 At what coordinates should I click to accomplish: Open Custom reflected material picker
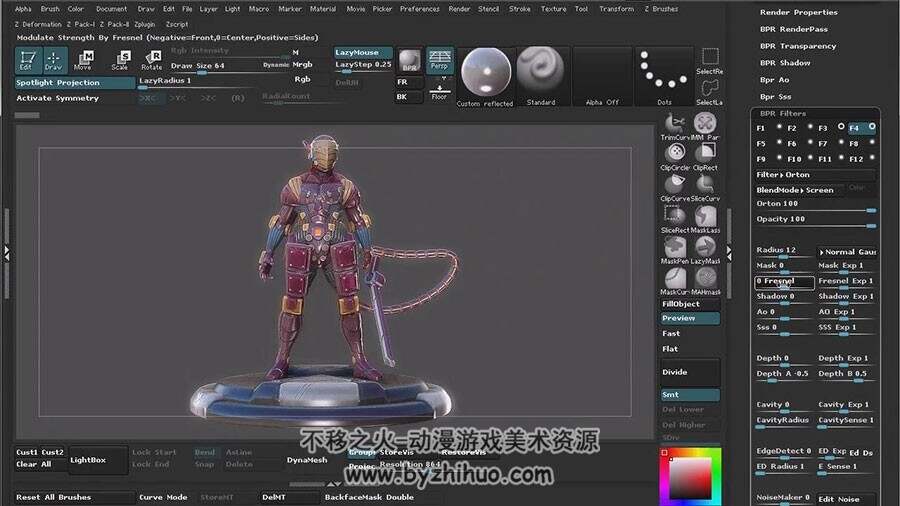[x=486, y=77]
